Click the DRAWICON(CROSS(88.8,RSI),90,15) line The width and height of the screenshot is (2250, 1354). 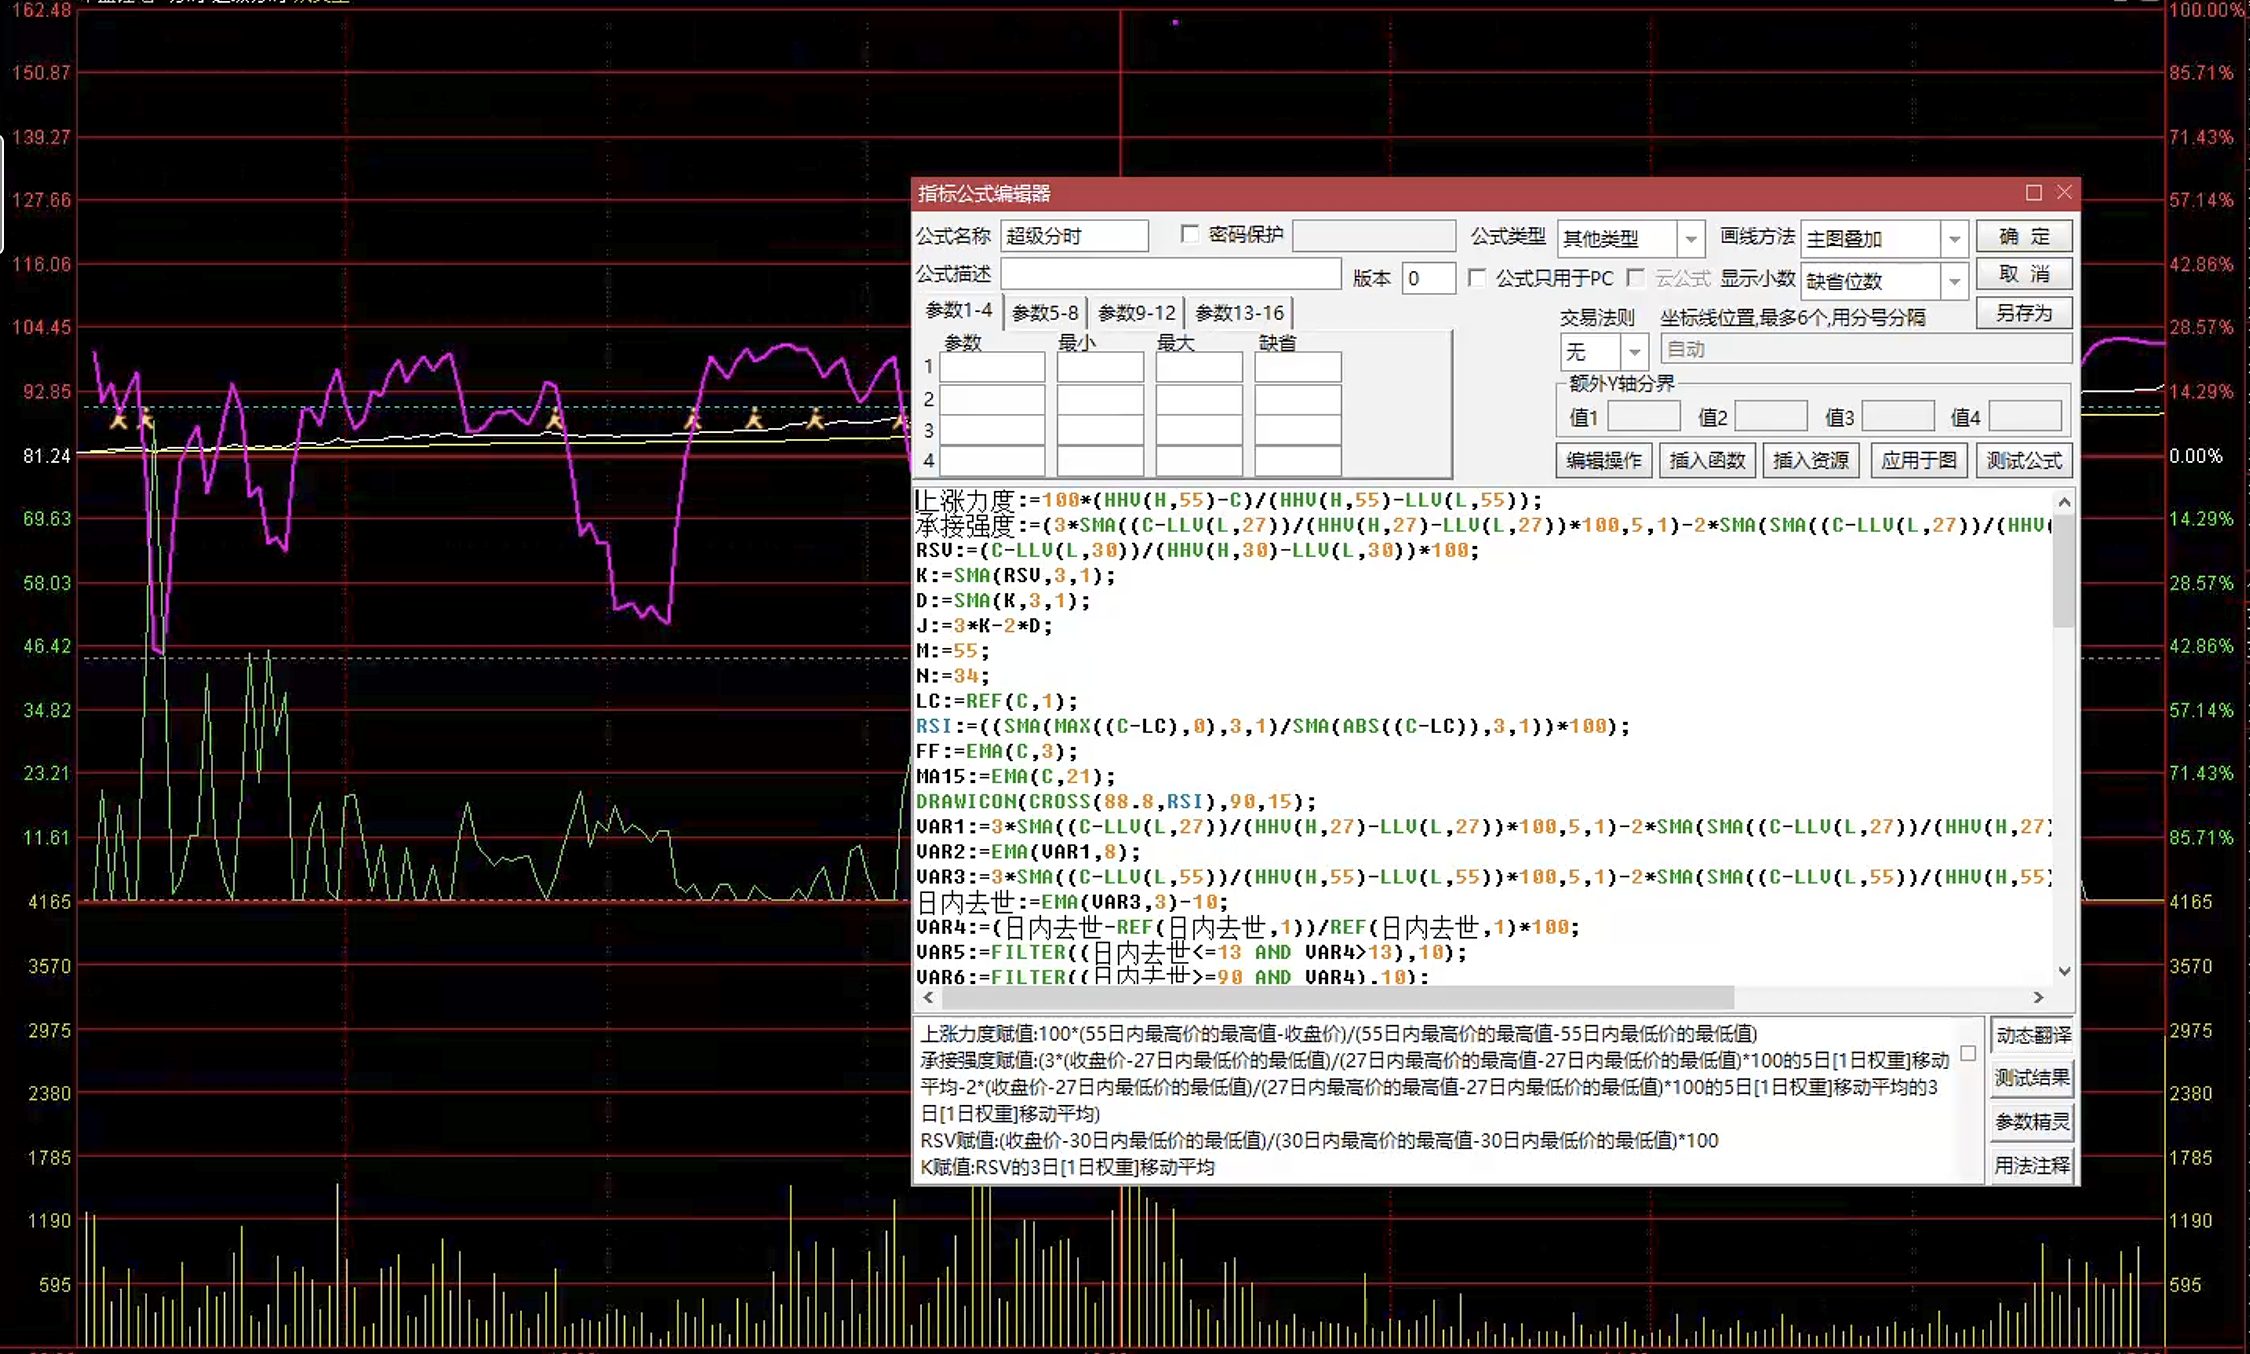coord(1116,801)
